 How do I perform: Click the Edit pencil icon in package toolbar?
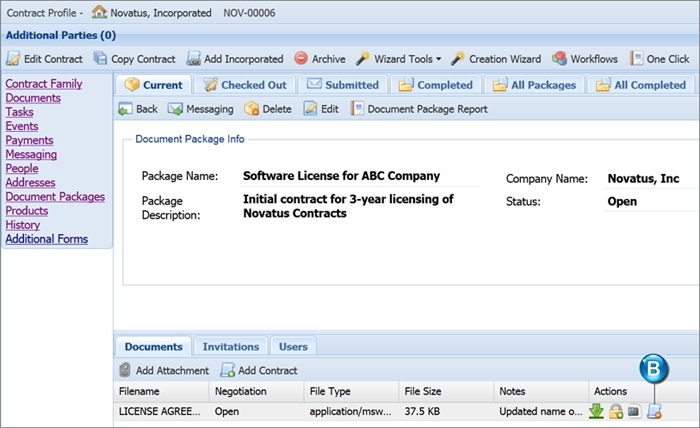click(310, 108)
